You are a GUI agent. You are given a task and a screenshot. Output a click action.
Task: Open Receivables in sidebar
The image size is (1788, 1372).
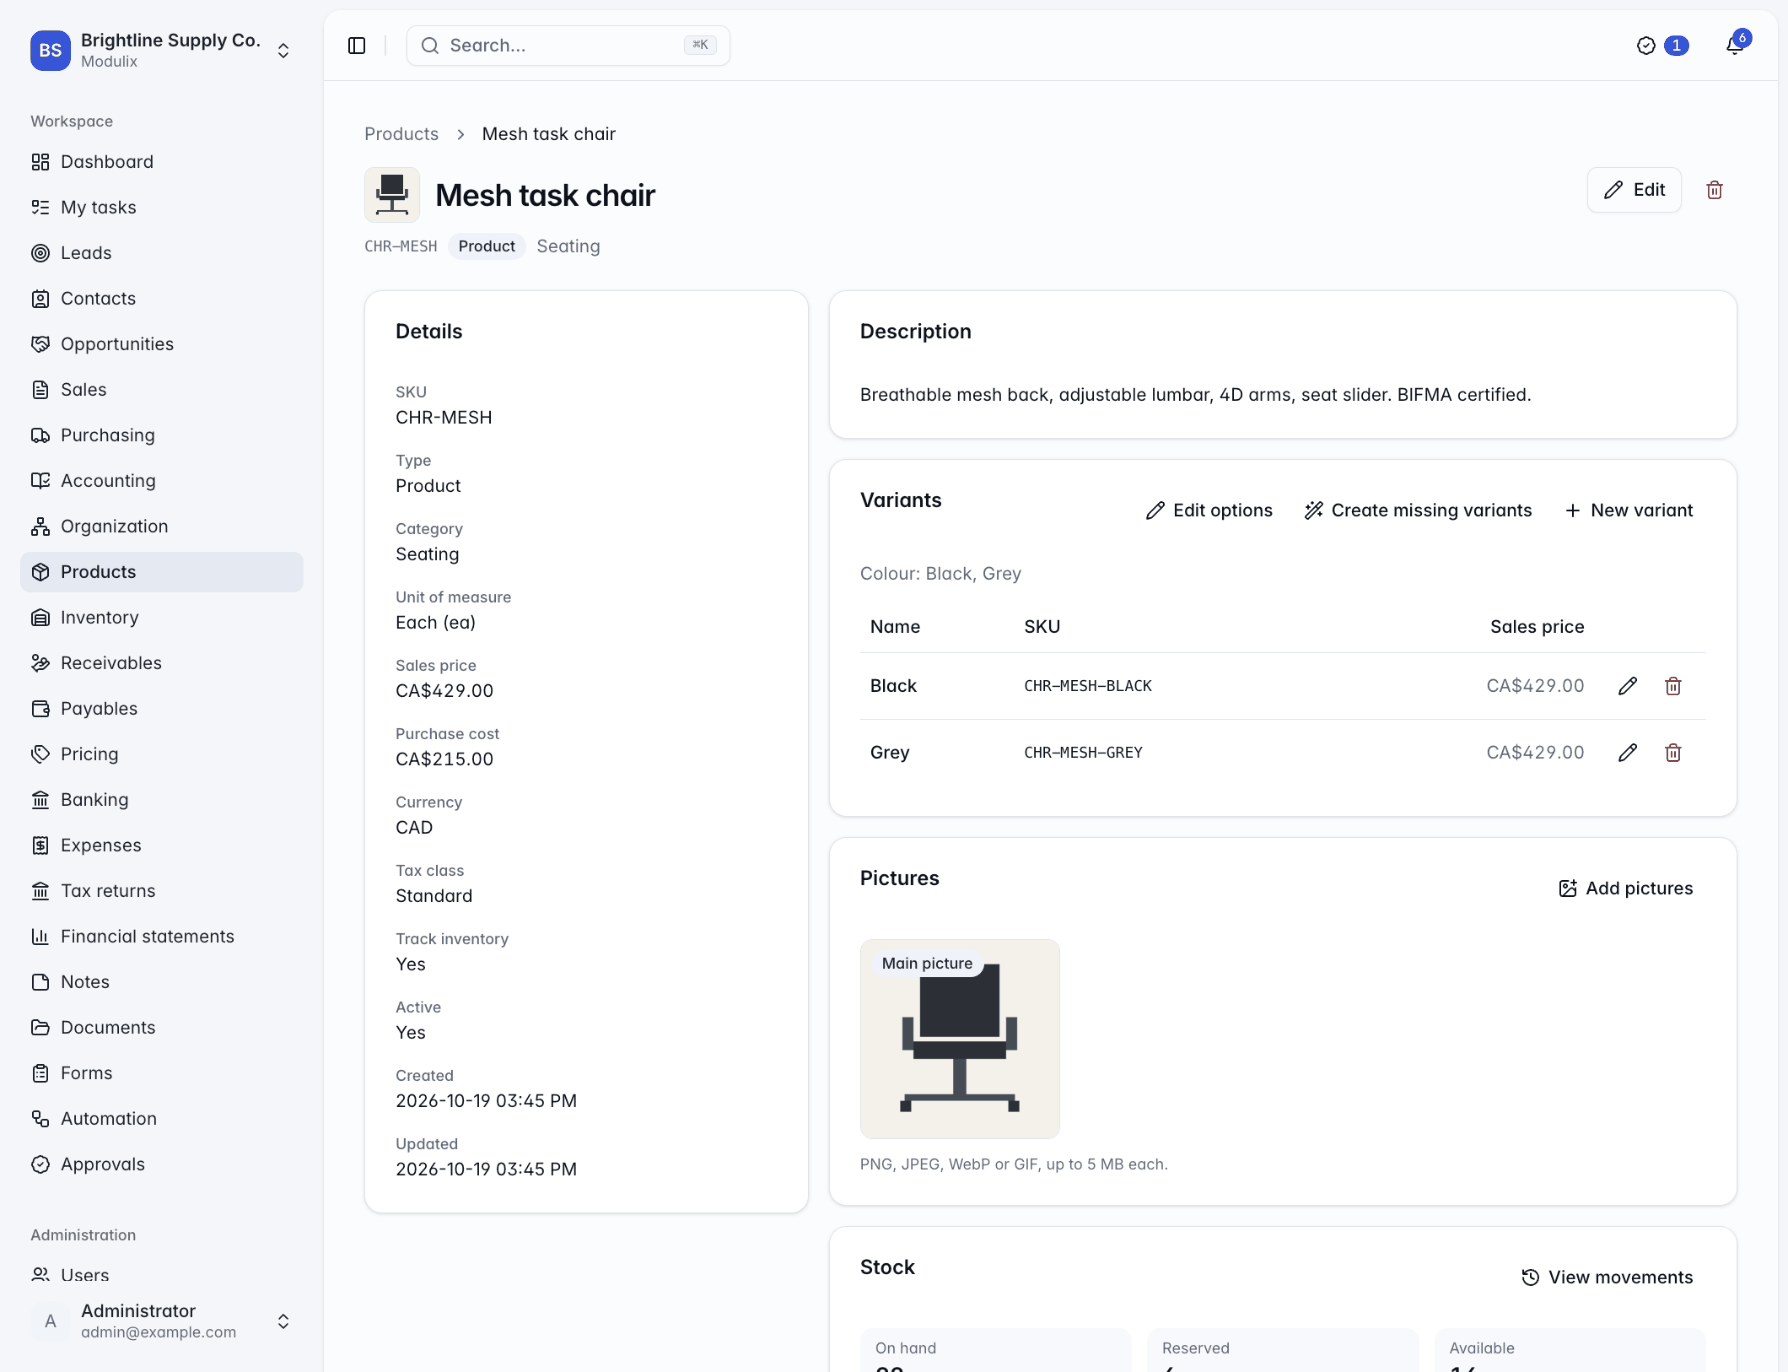coord(162,663)
